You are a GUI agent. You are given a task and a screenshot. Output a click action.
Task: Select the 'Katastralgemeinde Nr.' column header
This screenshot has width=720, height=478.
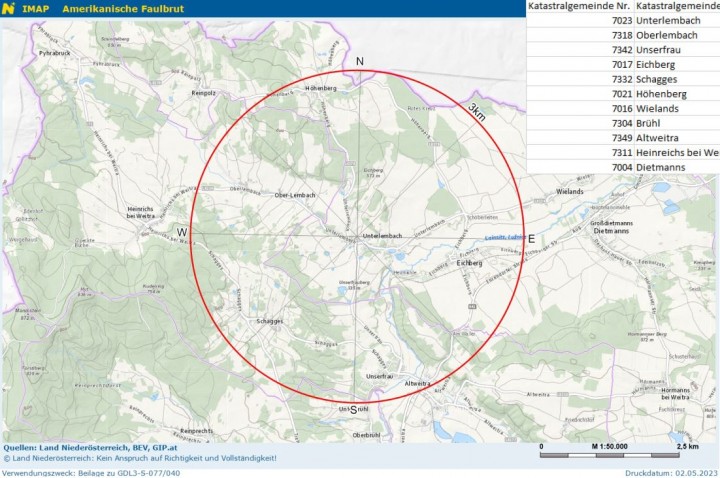click(x=579, y=6)
